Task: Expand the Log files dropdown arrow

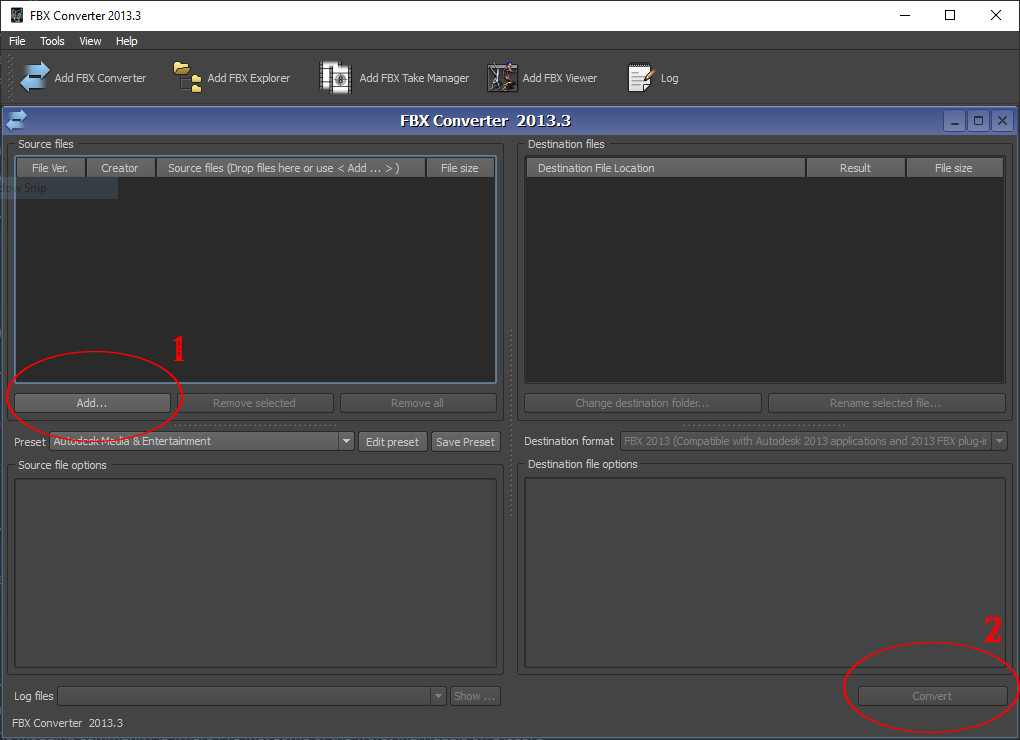Action: point(438,696)
